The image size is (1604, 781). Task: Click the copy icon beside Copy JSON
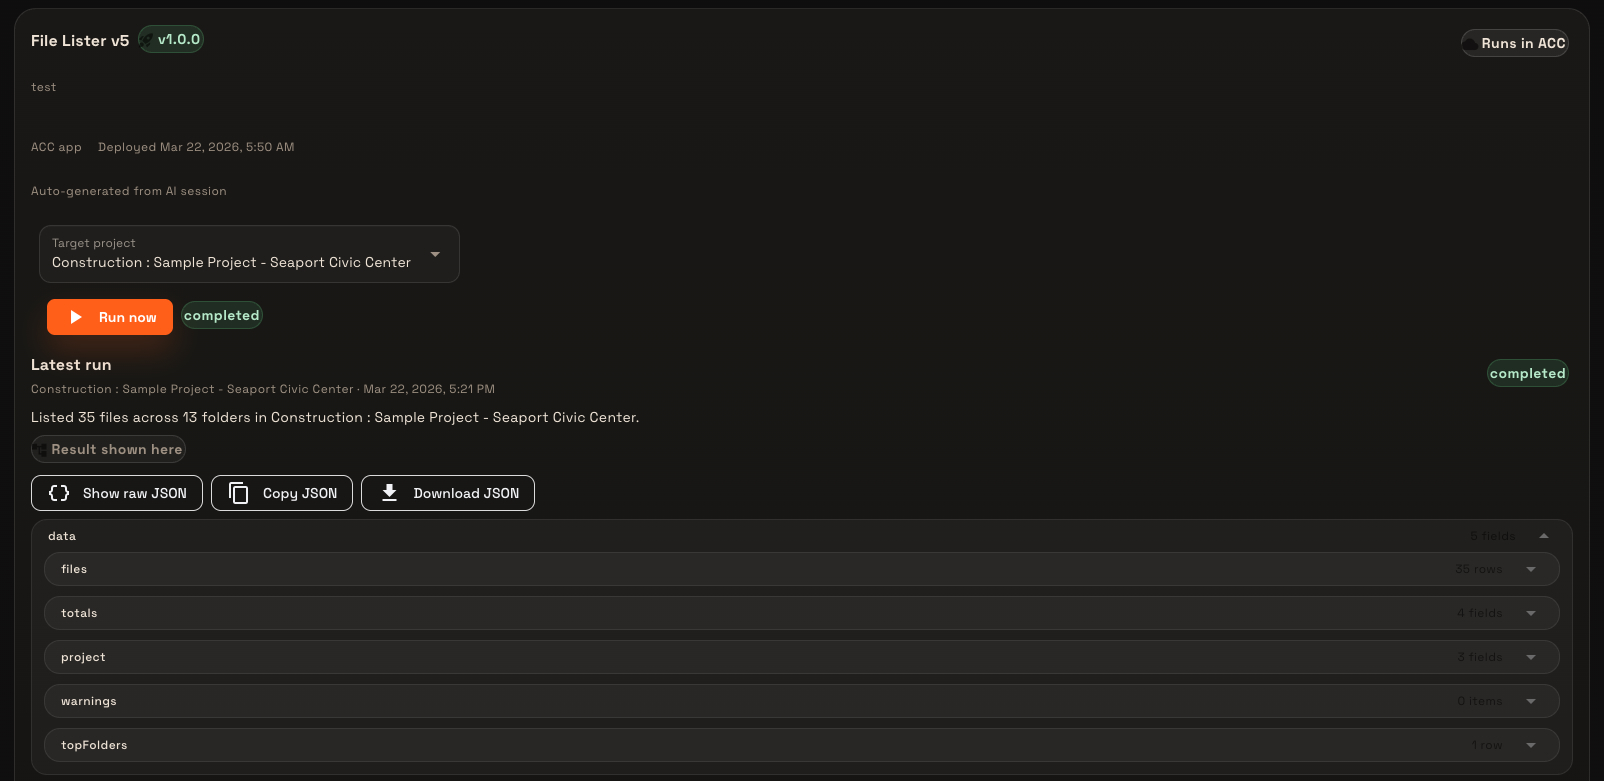tap(238, 493)
